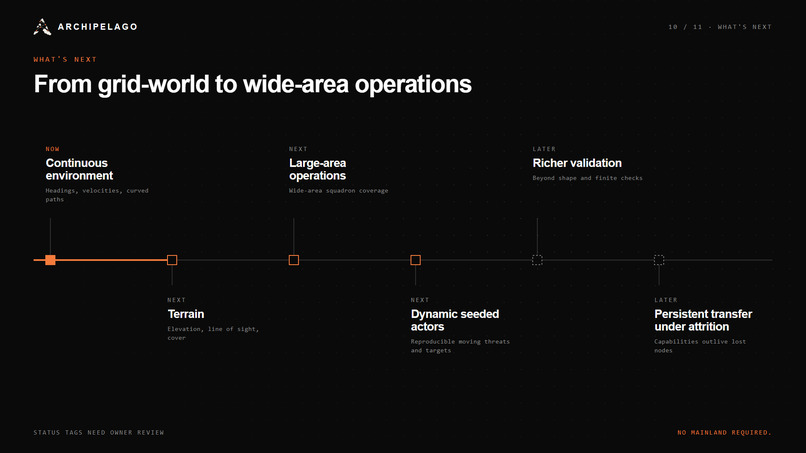Viewport: 806px width, 453px height.
Task: Click the 'Persistent transfer under attrition' title
Action: point(703,320)
